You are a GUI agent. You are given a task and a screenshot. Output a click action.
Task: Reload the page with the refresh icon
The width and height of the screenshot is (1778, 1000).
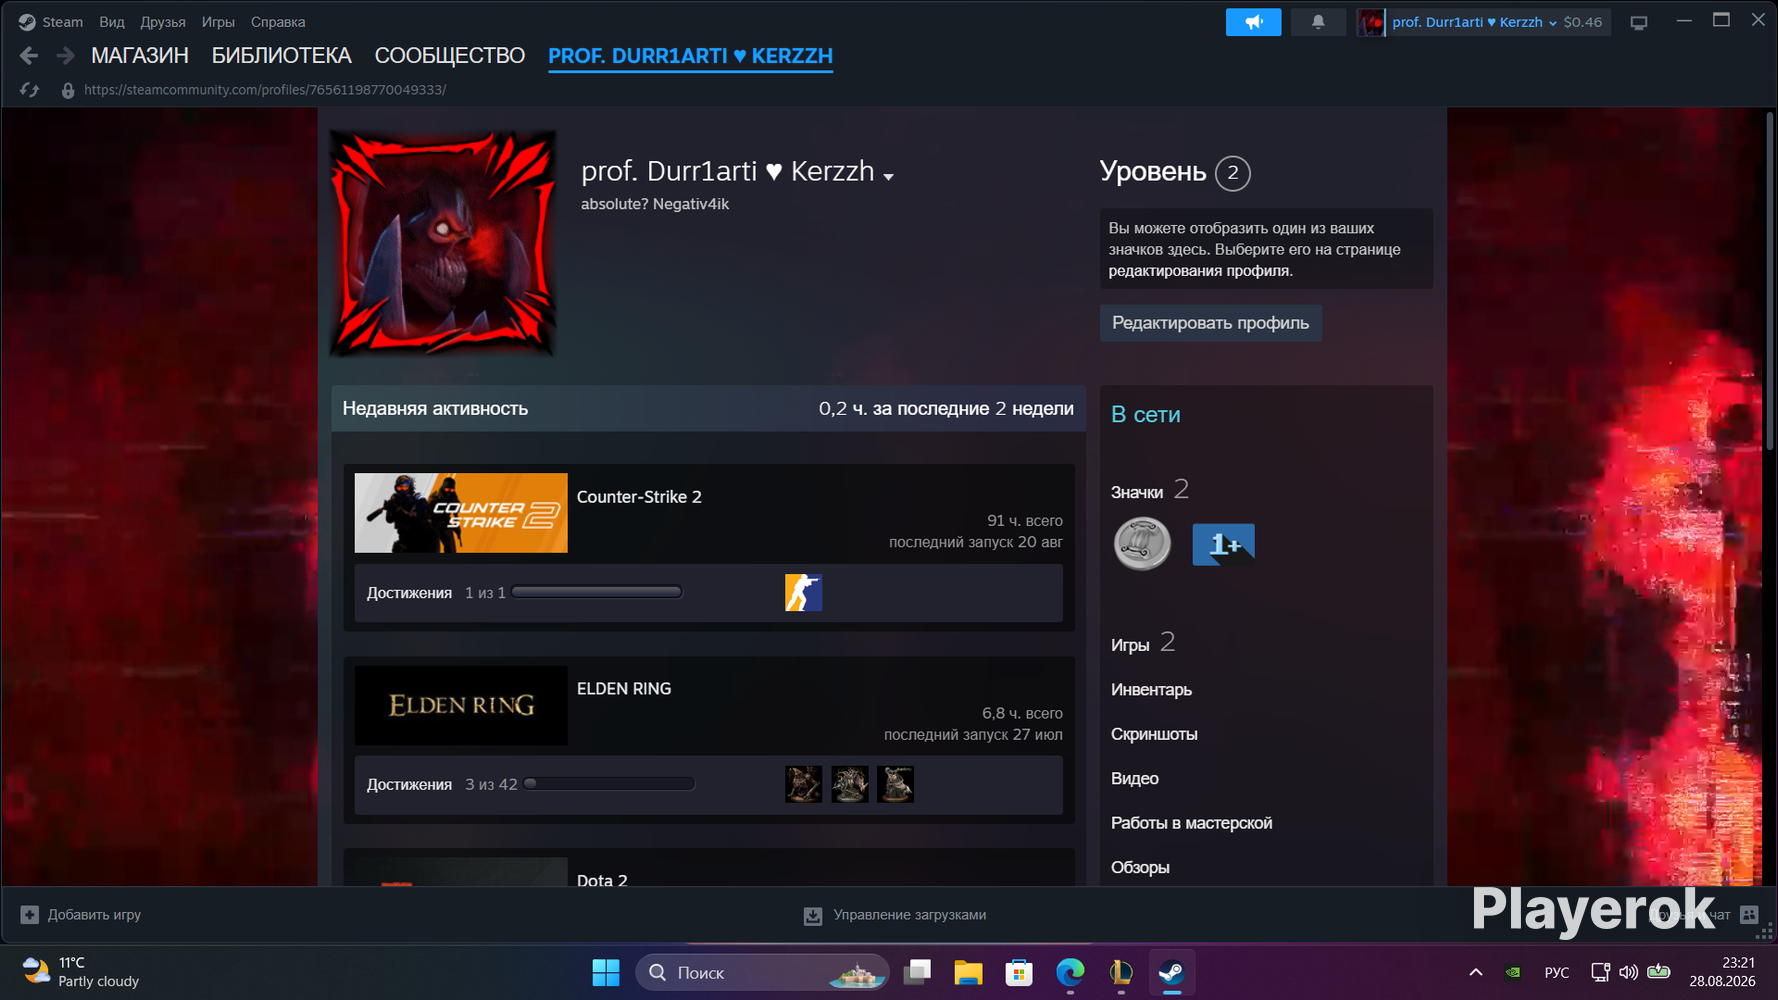[x=29, y=90]
